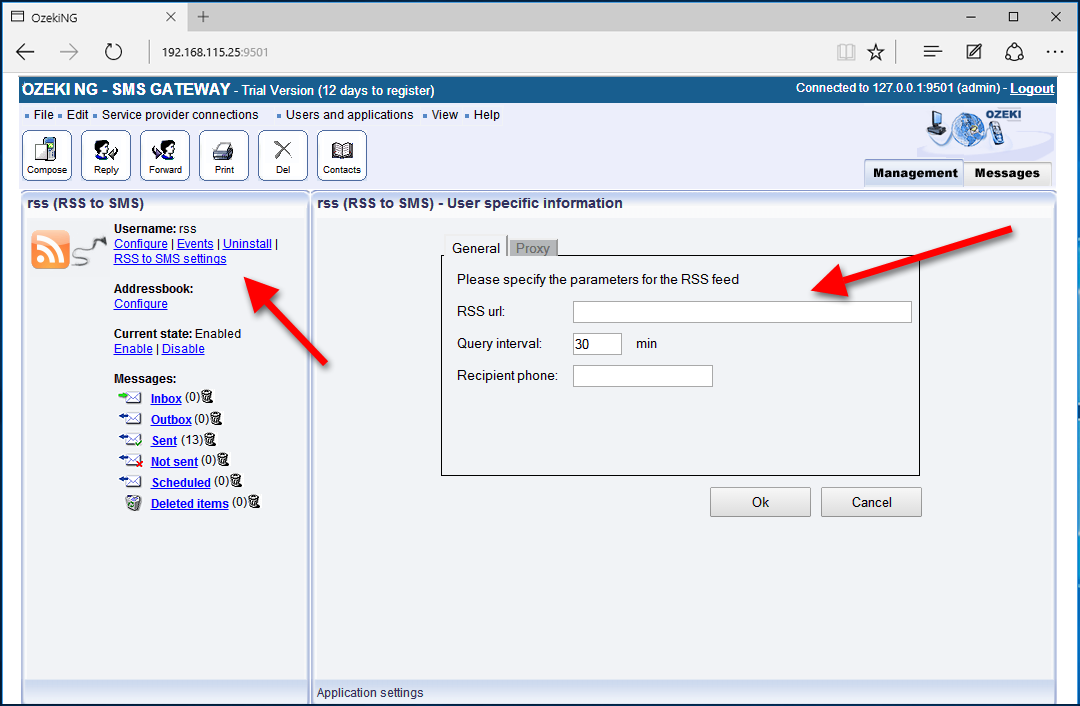1080x706 pixels.
Task: Click the Forward toolbar icon
Action: (165, 156)
